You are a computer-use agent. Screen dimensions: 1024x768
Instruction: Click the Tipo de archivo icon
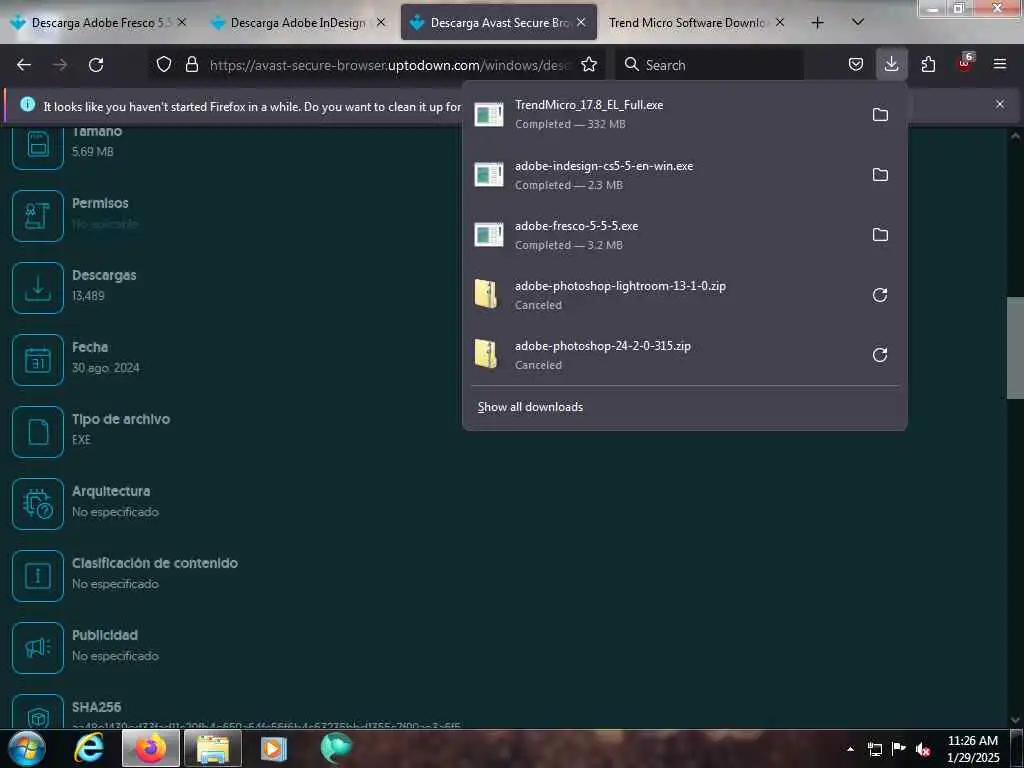click(x=38, y=432)
